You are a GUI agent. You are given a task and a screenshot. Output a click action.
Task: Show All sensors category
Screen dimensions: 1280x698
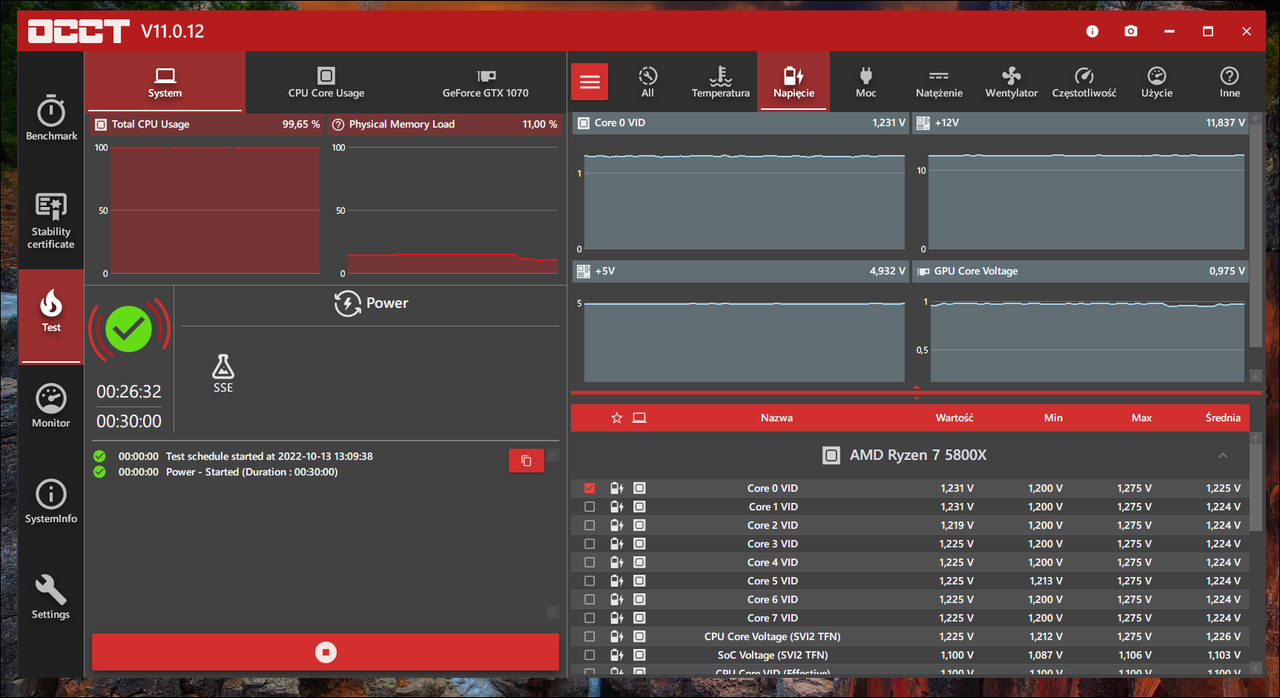pyautogui.click(x=648, y=82)
